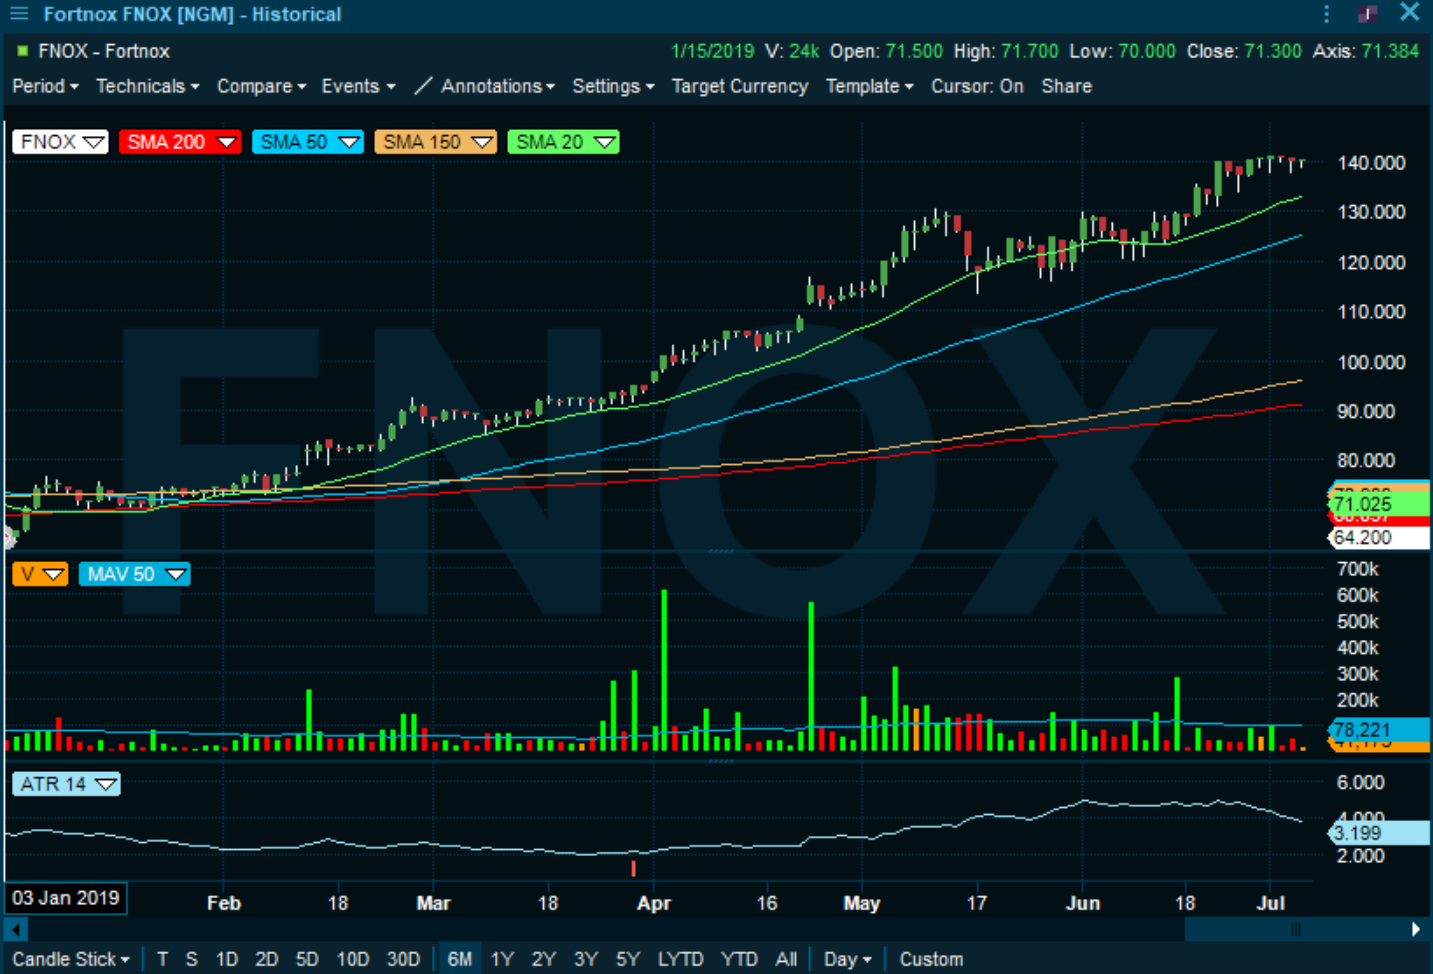
Task: Select the 10D range button
Action: coord(352,959)
